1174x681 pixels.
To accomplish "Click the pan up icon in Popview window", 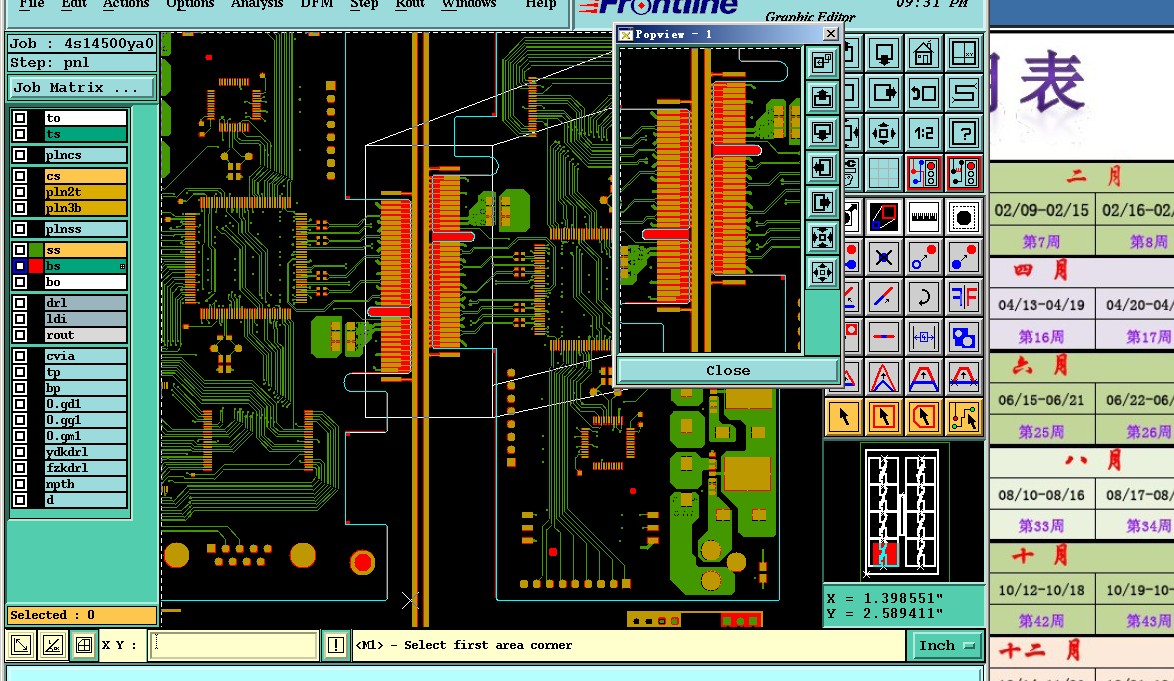I will (822, 97).
